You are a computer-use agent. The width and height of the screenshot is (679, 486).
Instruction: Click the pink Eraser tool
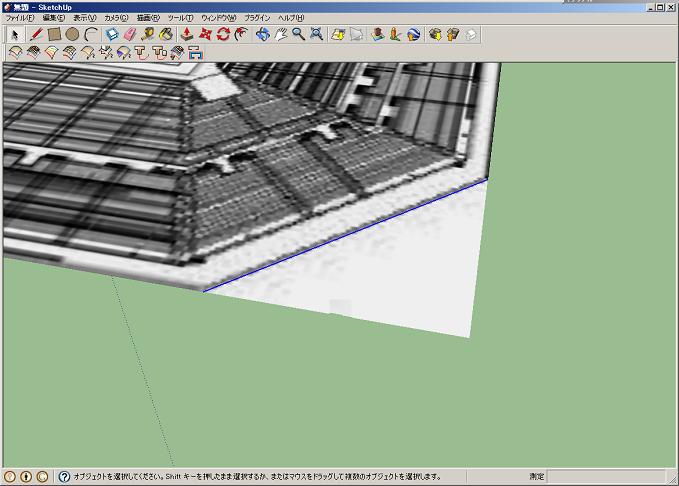[129, 34]
